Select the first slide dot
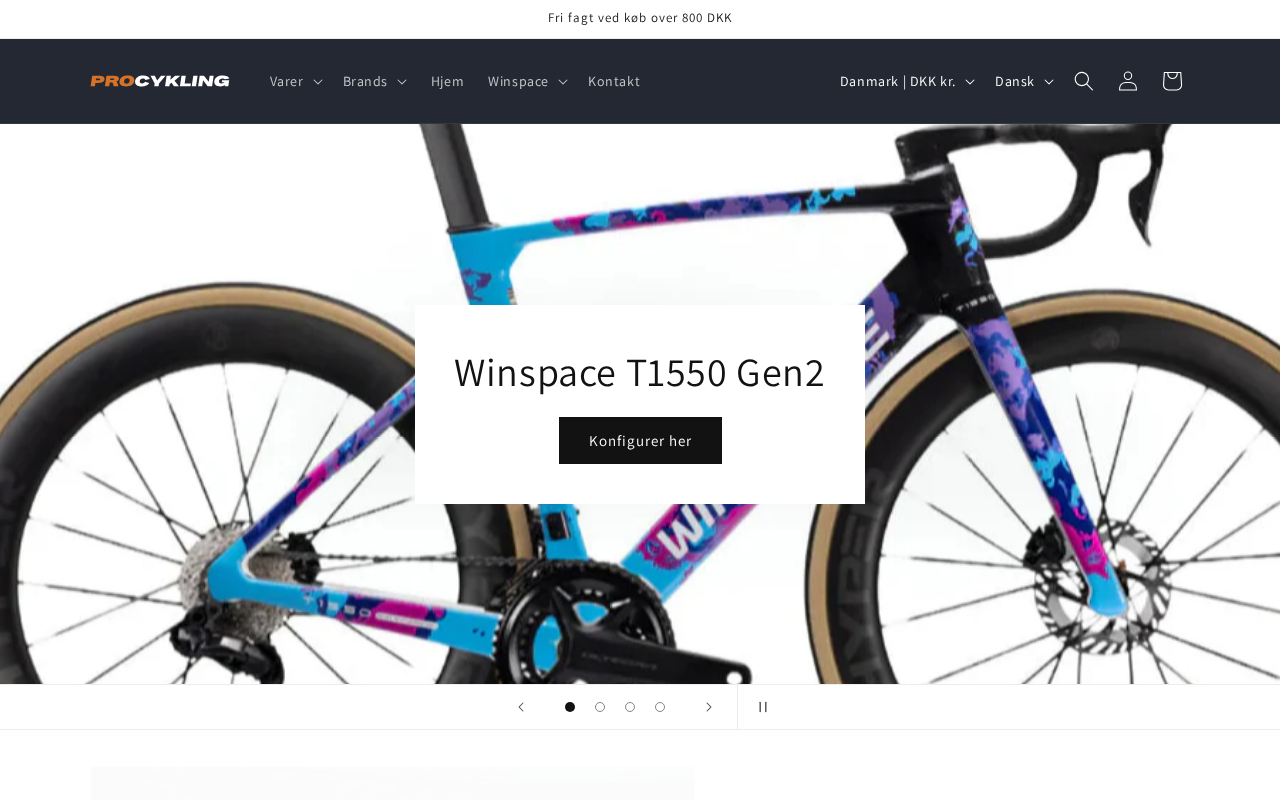The image size is (1280, 800). (x=570, y=707)
